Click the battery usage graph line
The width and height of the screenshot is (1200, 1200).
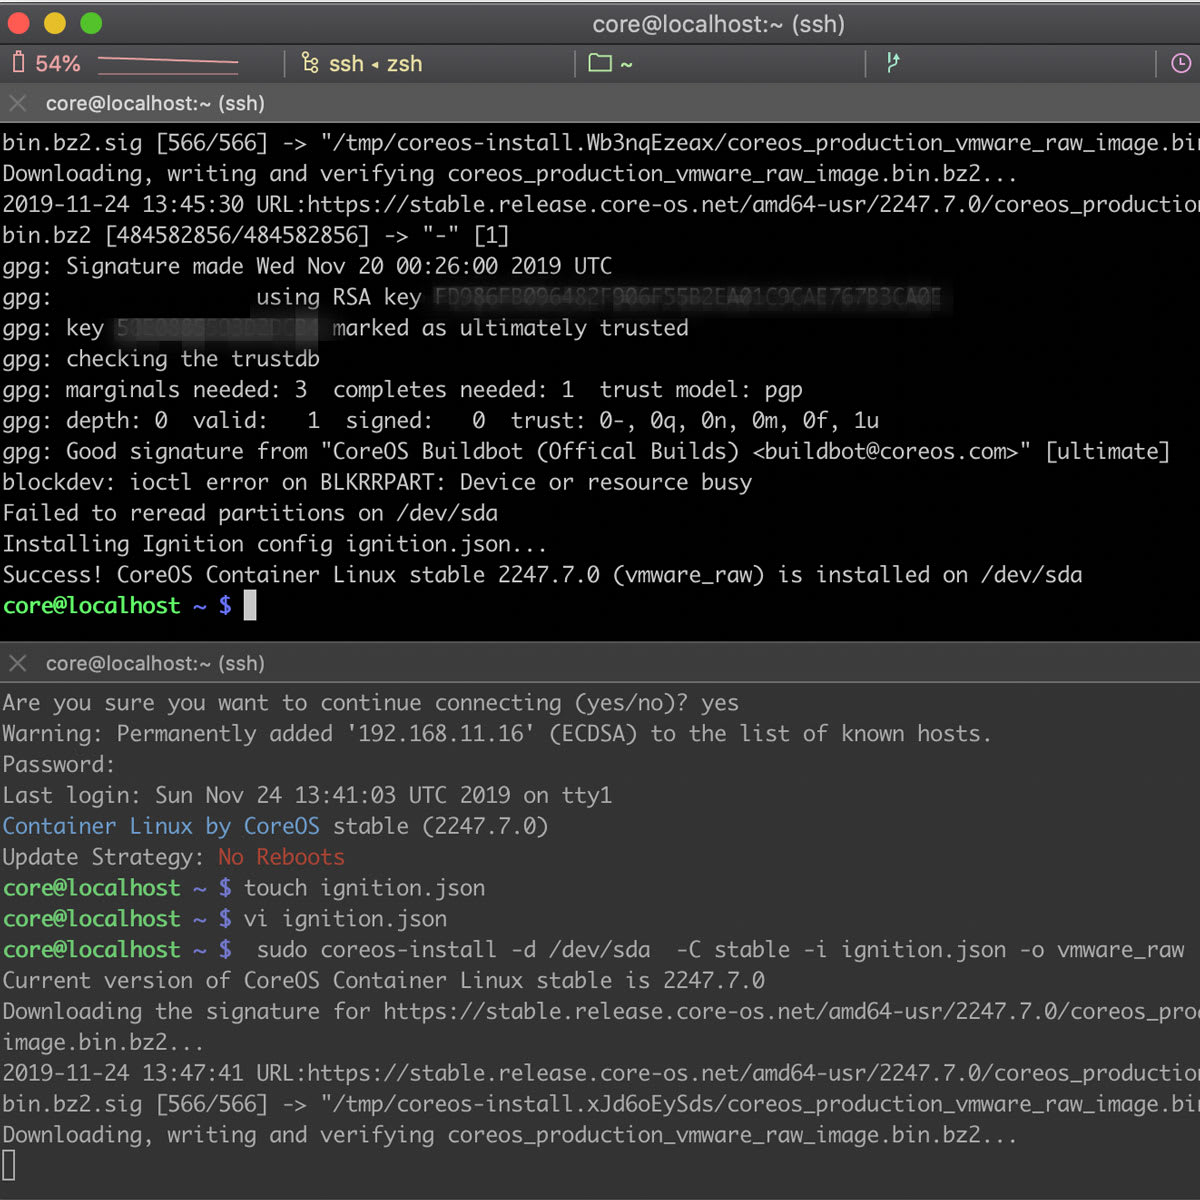[x=168, y=65]
